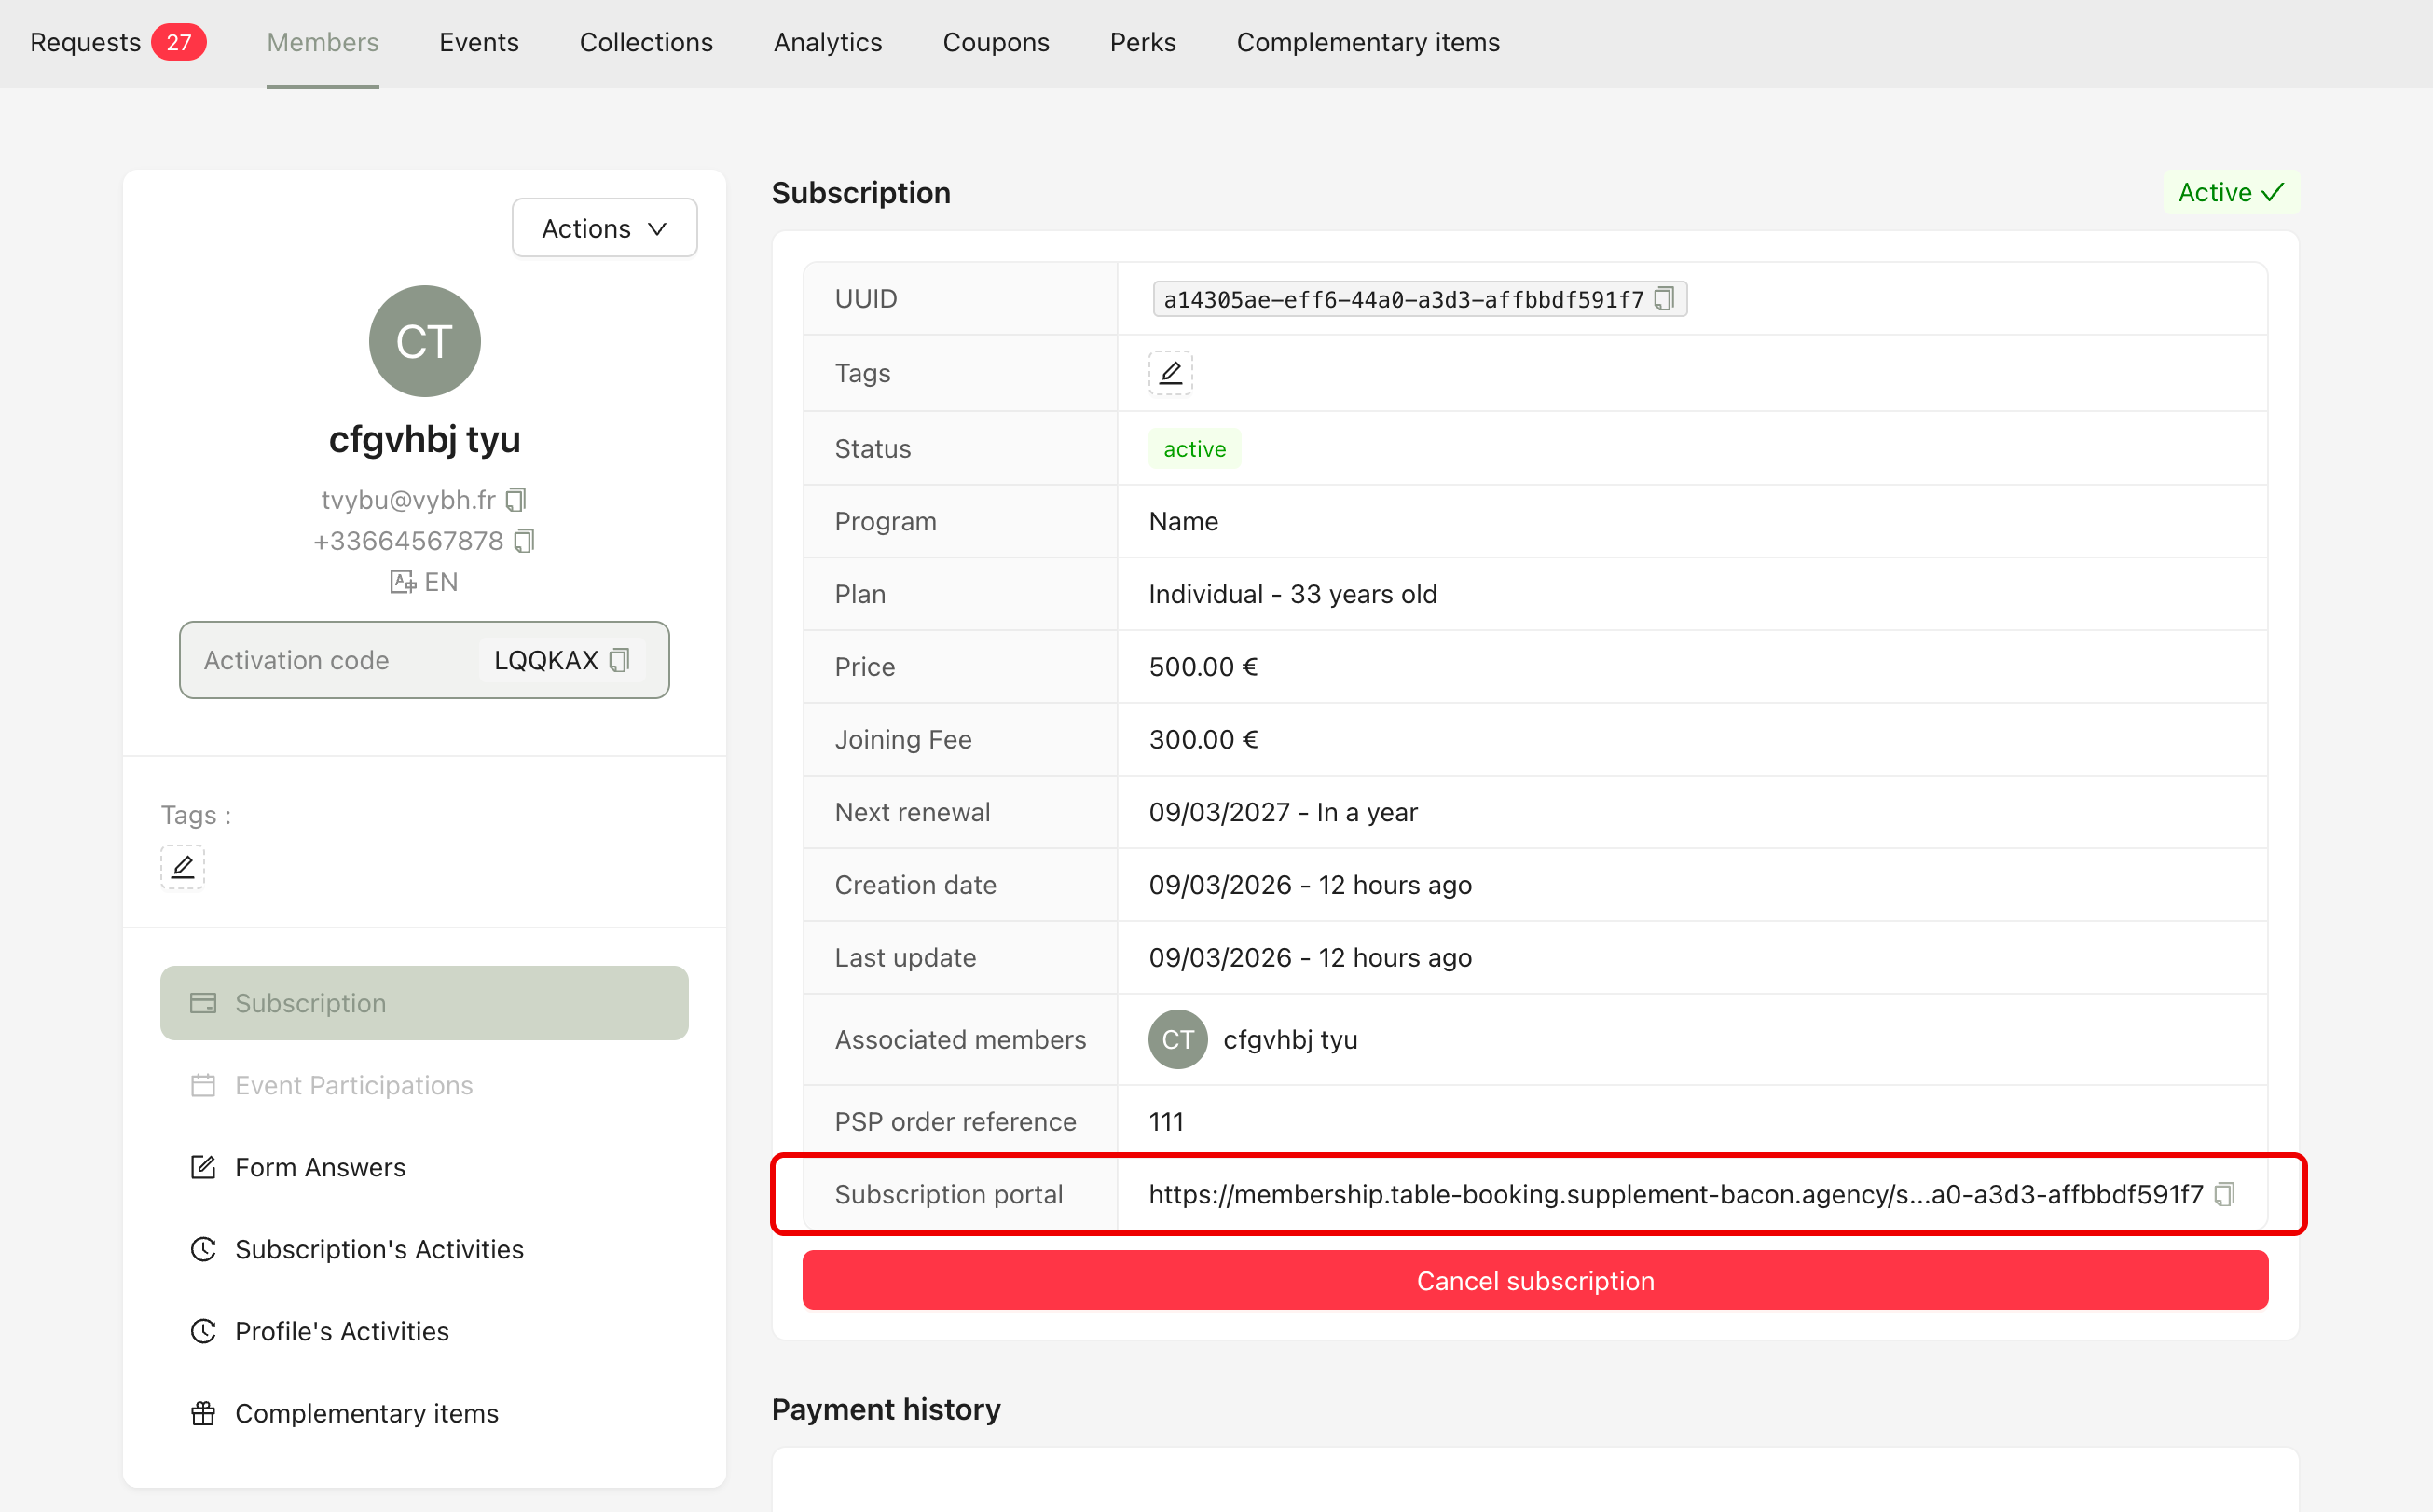This screenshot has height=1512, width=2433.
Task: Copy the LQQKAX activation code
Action: [x=620, y=660]
